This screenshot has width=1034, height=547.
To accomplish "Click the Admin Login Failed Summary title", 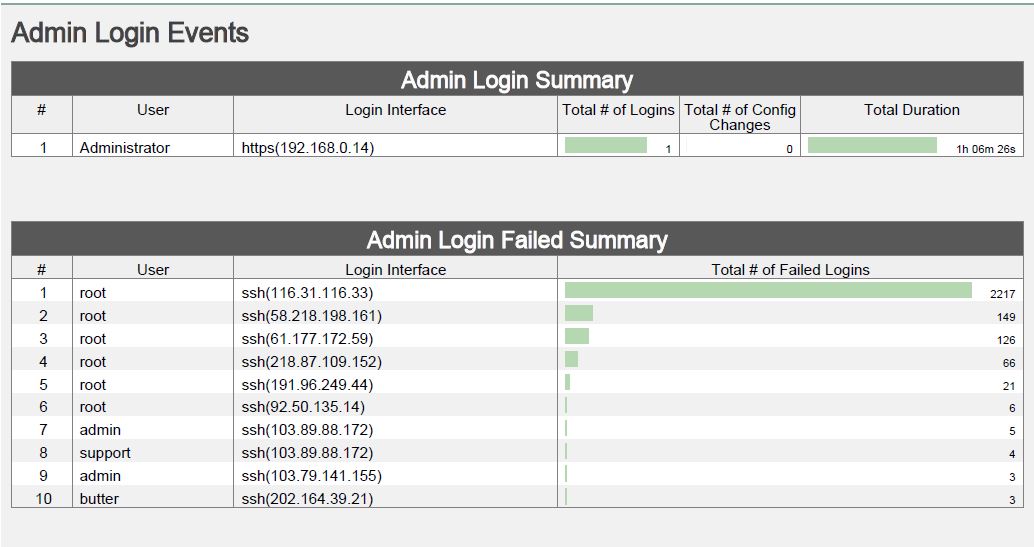I will click(517, 240).
